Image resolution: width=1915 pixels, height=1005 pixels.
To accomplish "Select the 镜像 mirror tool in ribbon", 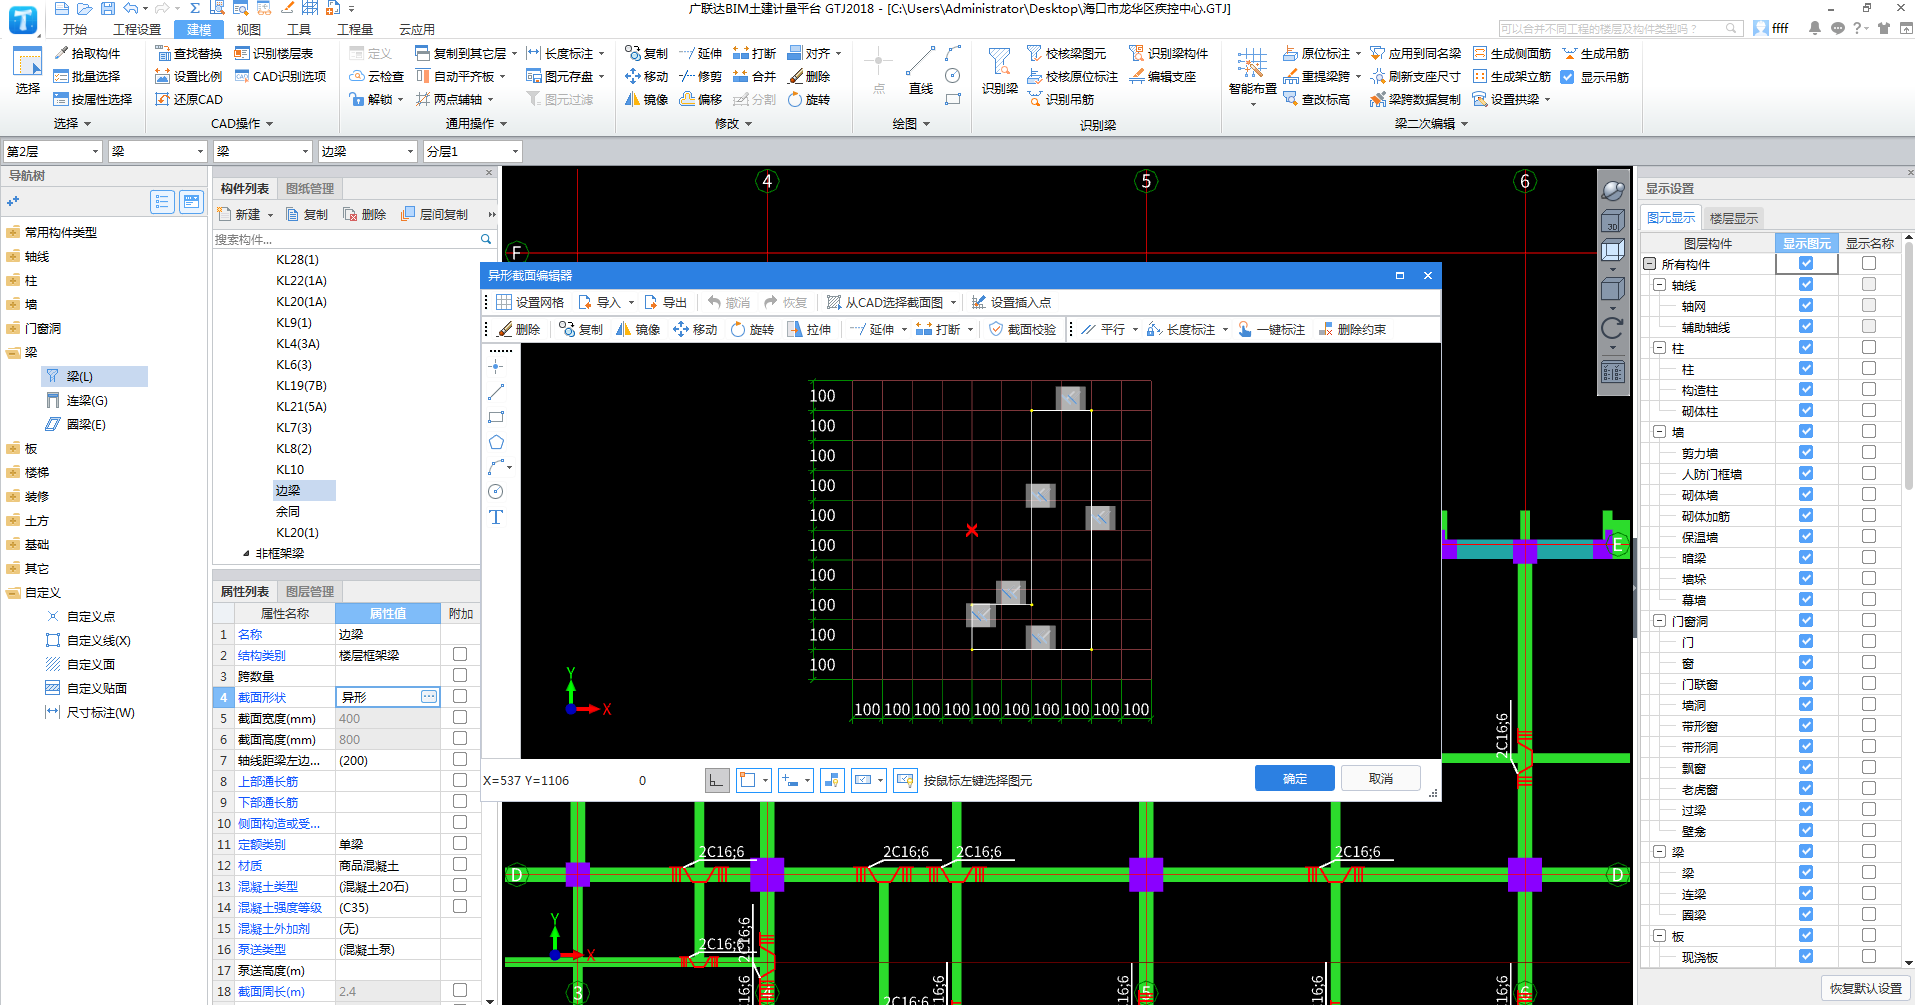I will point(646,99).
